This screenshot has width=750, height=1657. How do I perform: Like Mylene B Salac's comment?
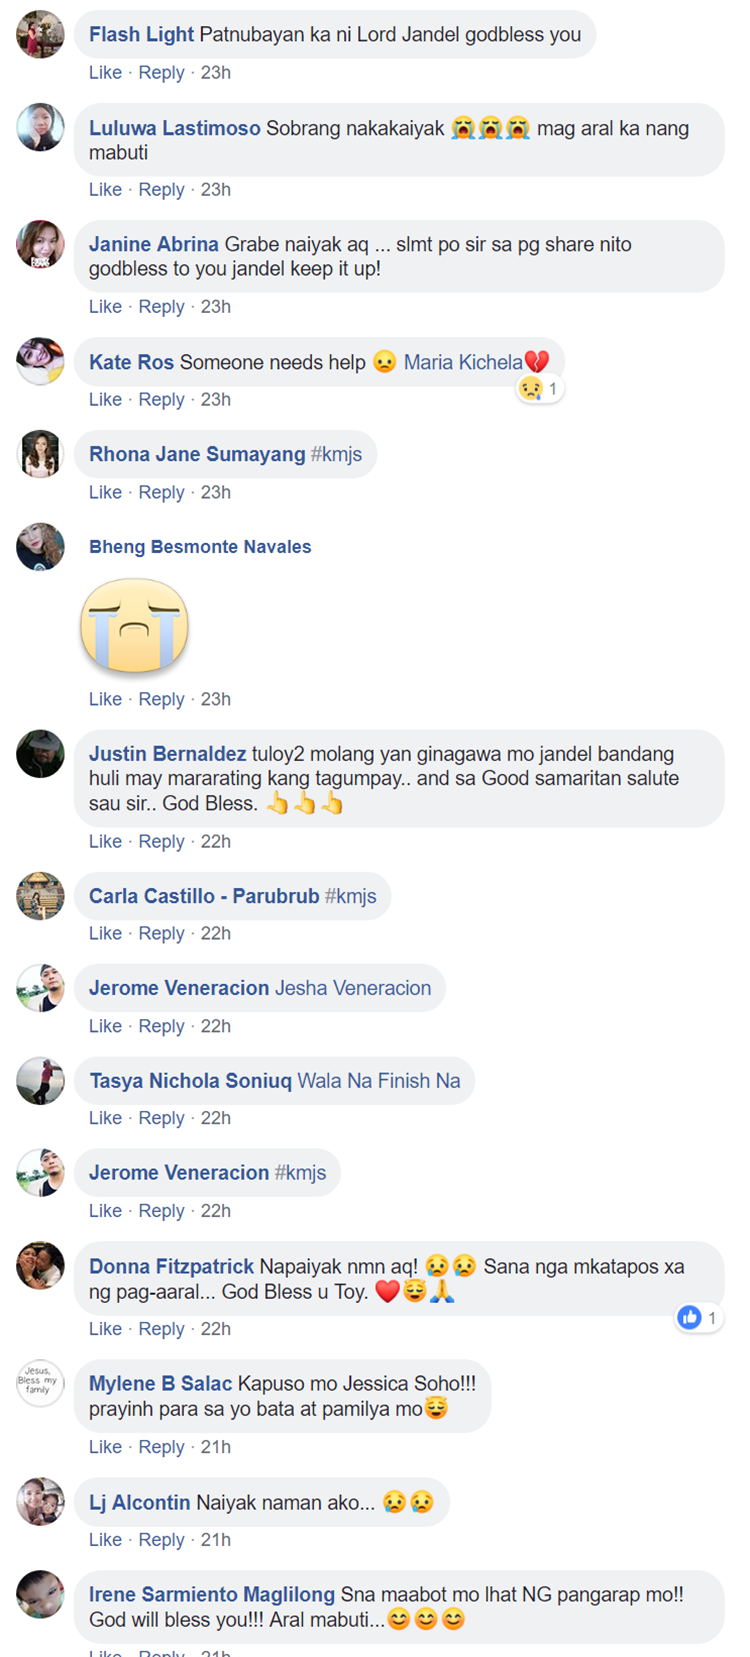(x=105, y=1447)
